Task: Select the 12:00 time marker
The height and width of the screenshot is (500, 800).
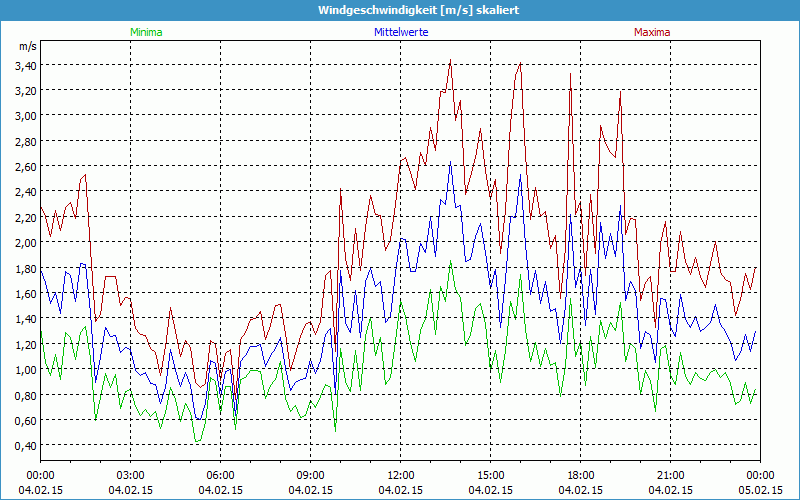Action: pos(400,475)
